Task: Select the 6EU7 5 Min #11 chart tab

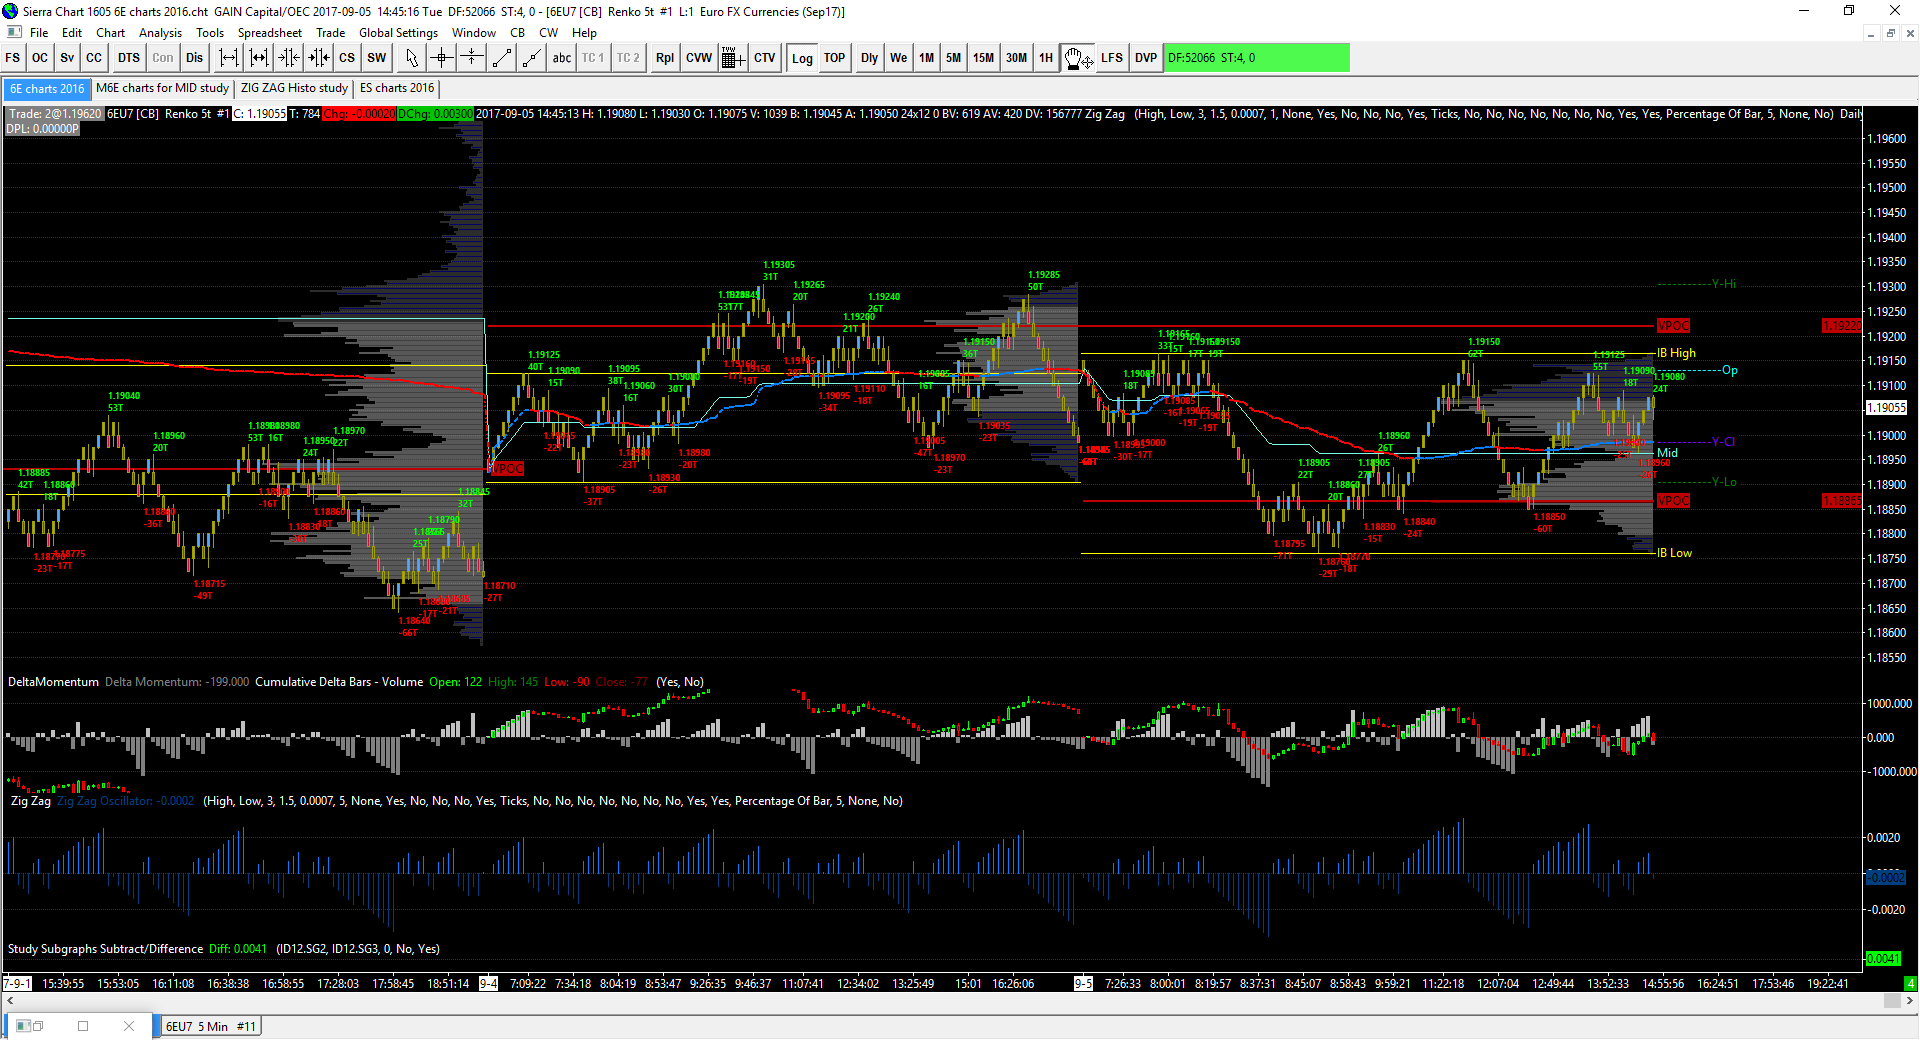Action: pos(210,1026)
